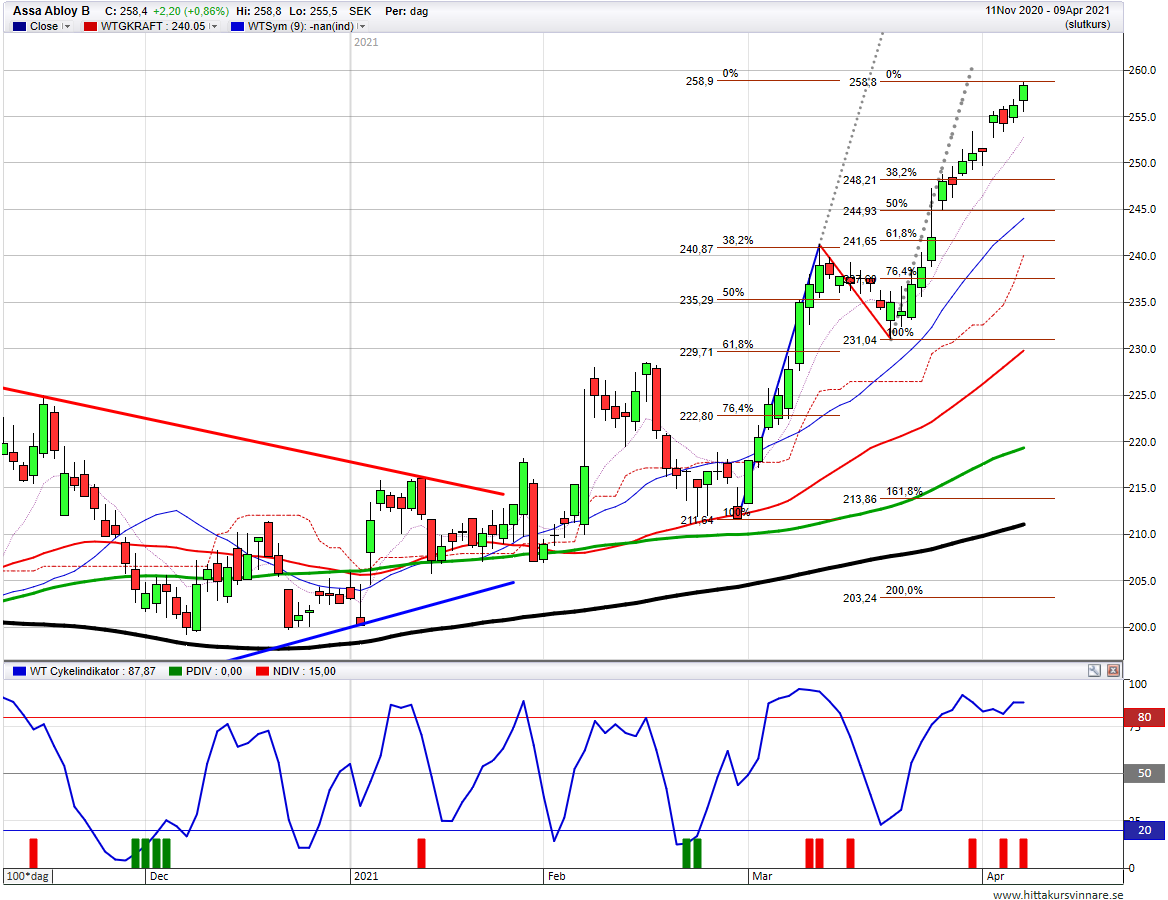Expand the WTSym (9) dropdown arrow
1168x900 pixels.
362,26
